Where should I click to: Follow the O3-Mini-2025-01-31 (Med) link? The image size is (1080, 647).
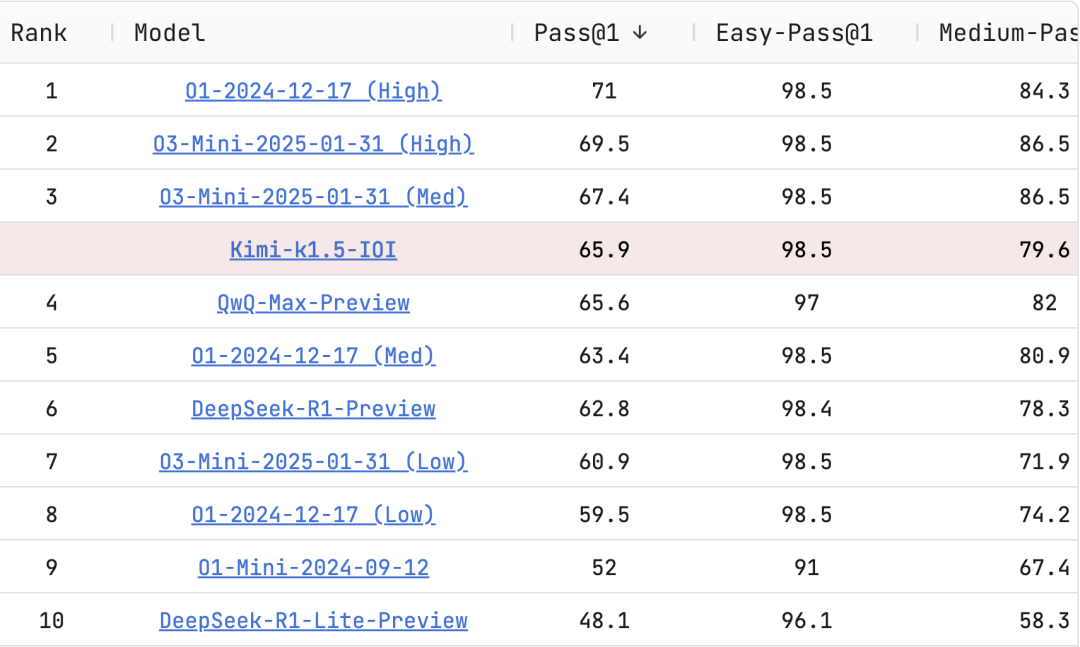coord(313,197)
